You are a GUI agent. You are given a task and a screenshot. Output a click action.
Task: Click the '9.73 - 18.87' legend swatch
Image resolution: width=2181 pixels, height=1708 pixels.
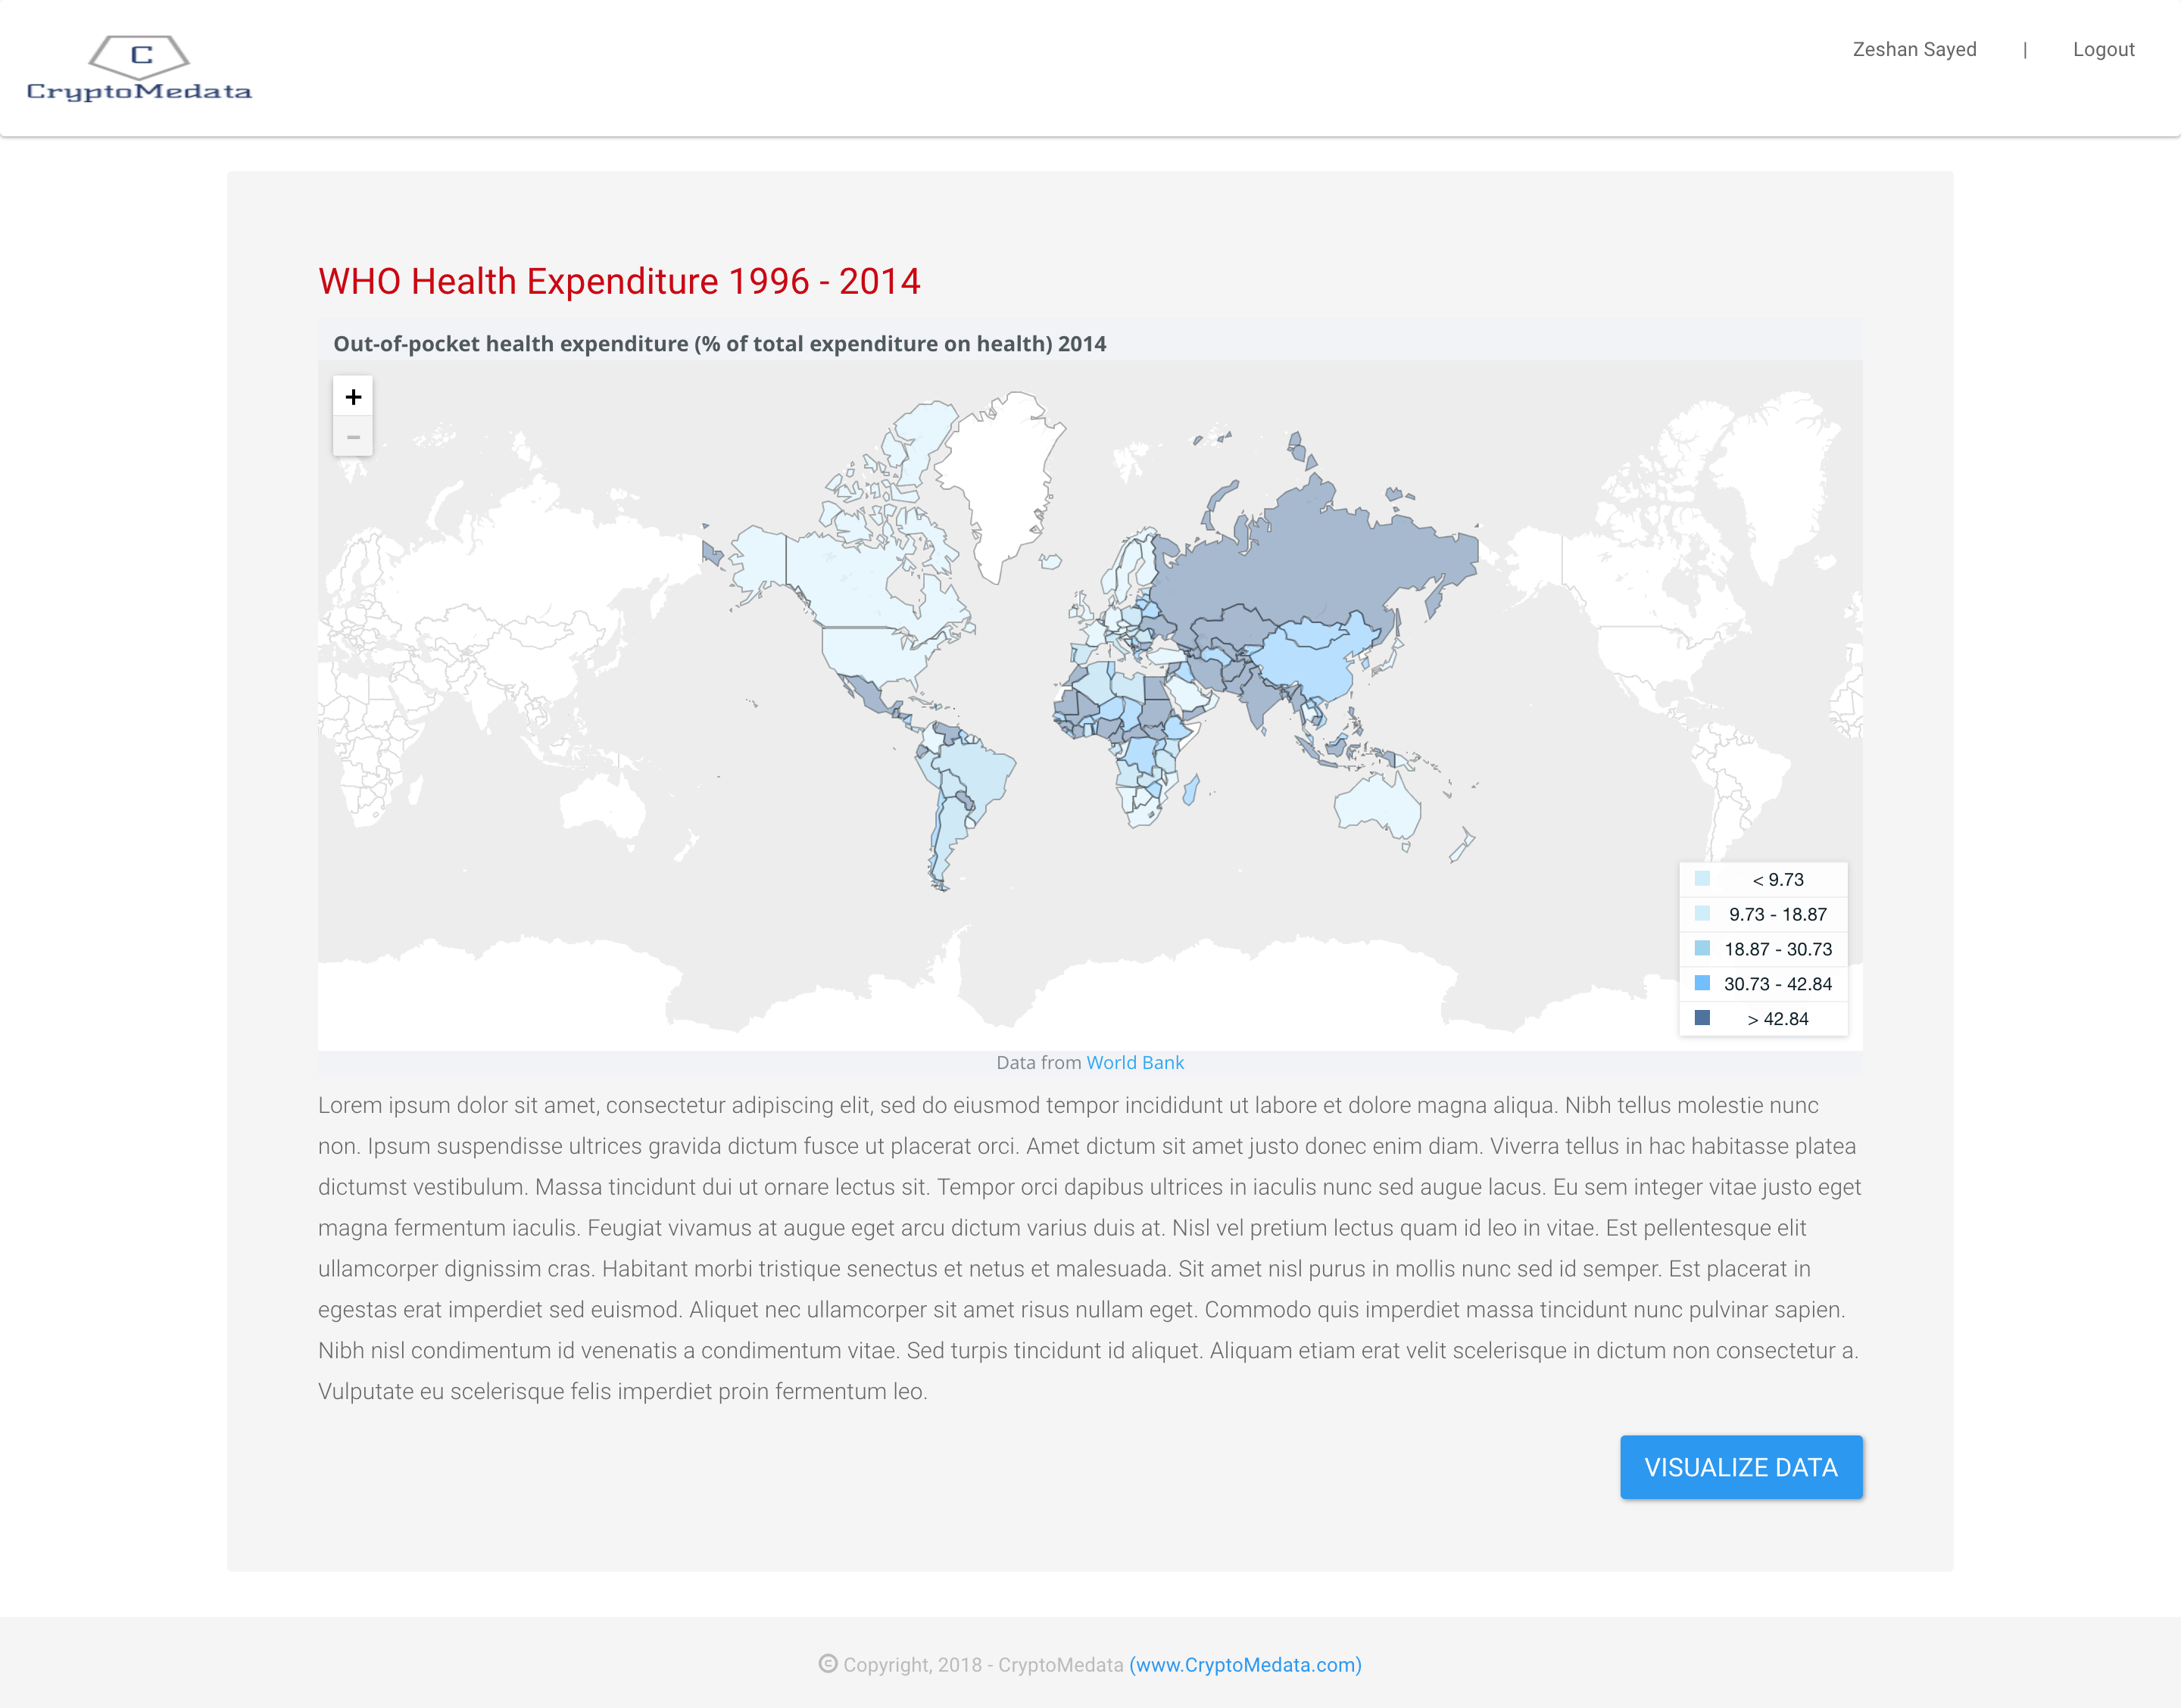tap(1702, 914)
